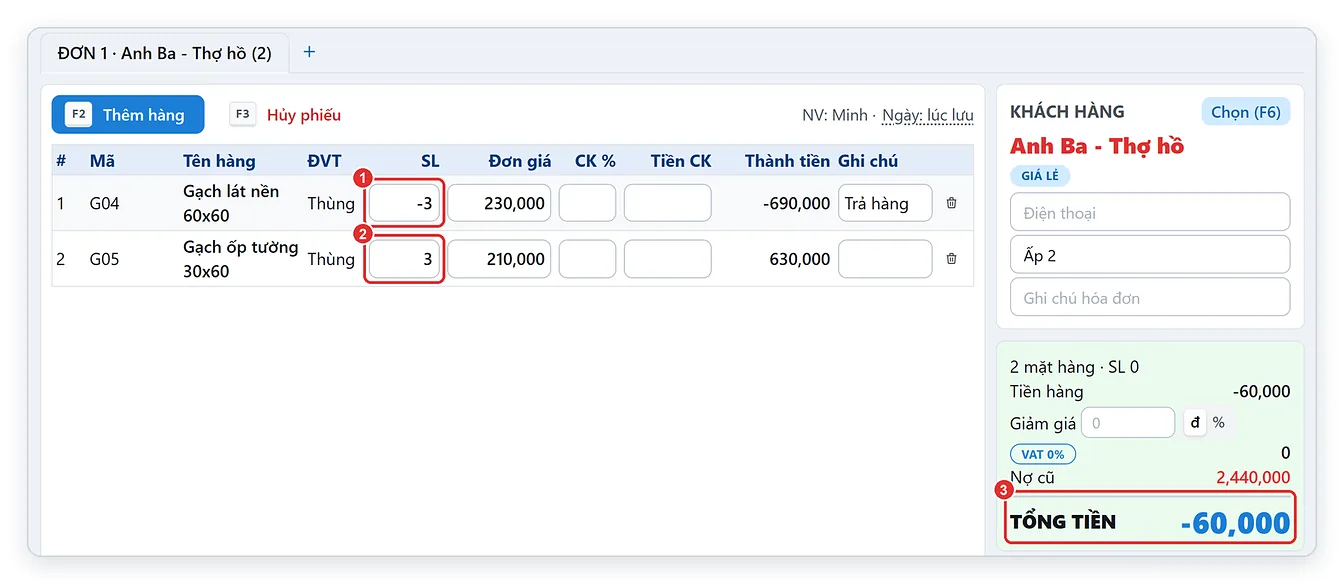This screenshot has width=1344, height=584.
Task: Click the Tên hàng column header
Action: (219, 161)
